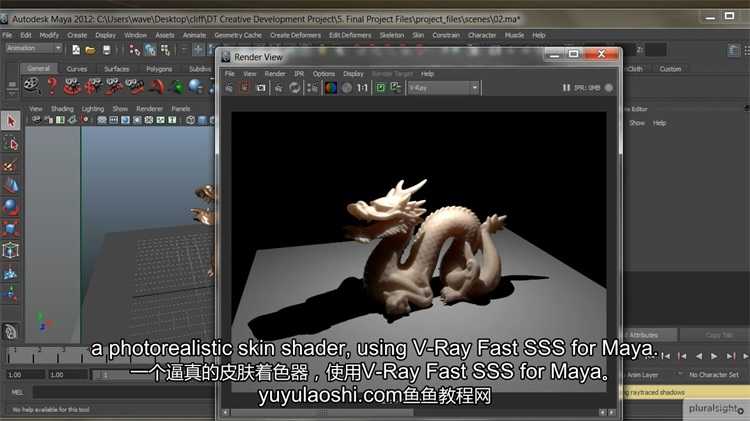Switch to the Polygons shelf tab
The image size is (750, 421).
pyautogui.click(x=159, y=69)
